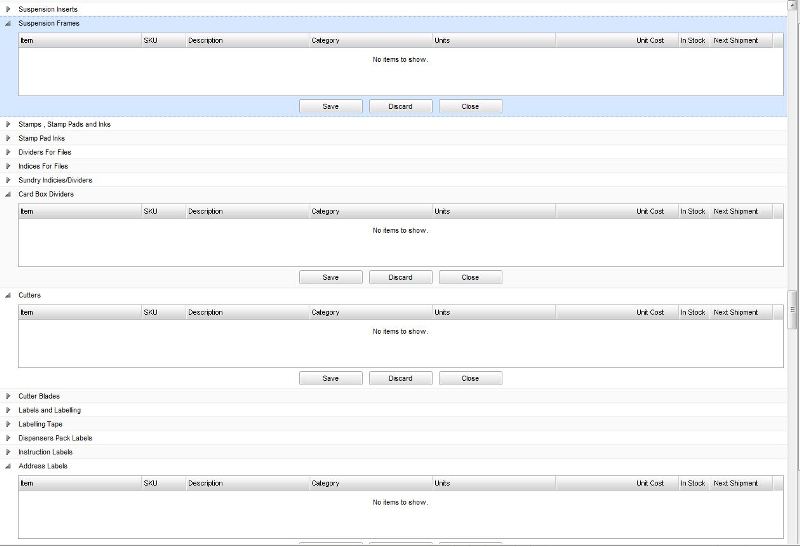
Task: Select the Instruction Labels tree row
Action: click(x=45, y=452)
